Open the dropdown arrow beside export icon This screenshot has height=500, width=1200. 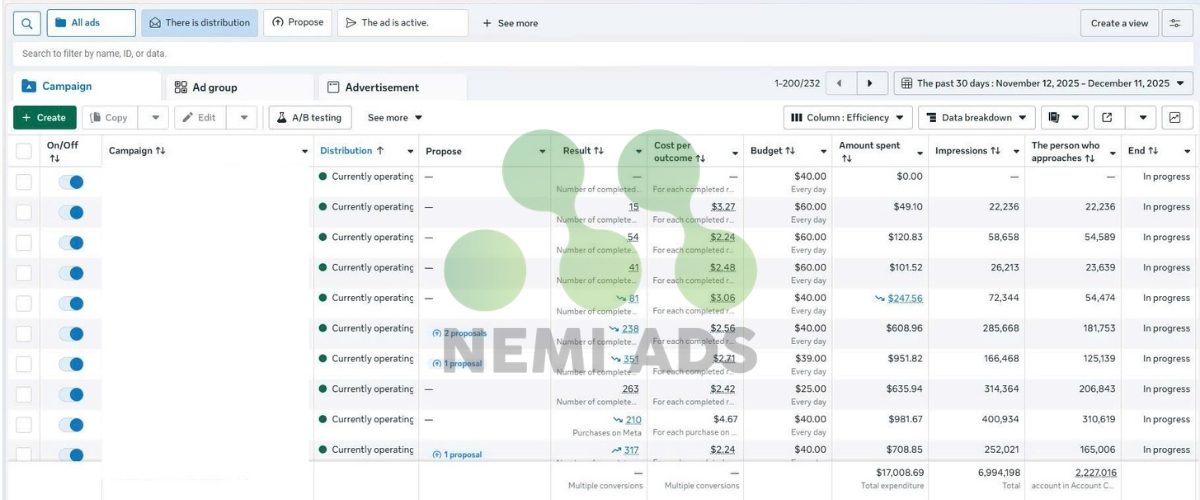[x=1143, y=118]
